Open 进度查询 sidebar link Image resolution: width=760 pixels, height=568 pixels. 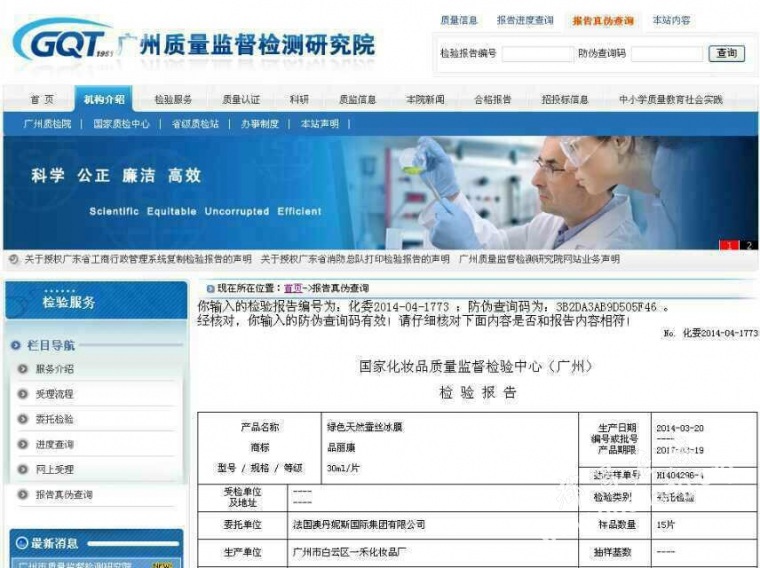pyautogui.click(x=54, y=444)
